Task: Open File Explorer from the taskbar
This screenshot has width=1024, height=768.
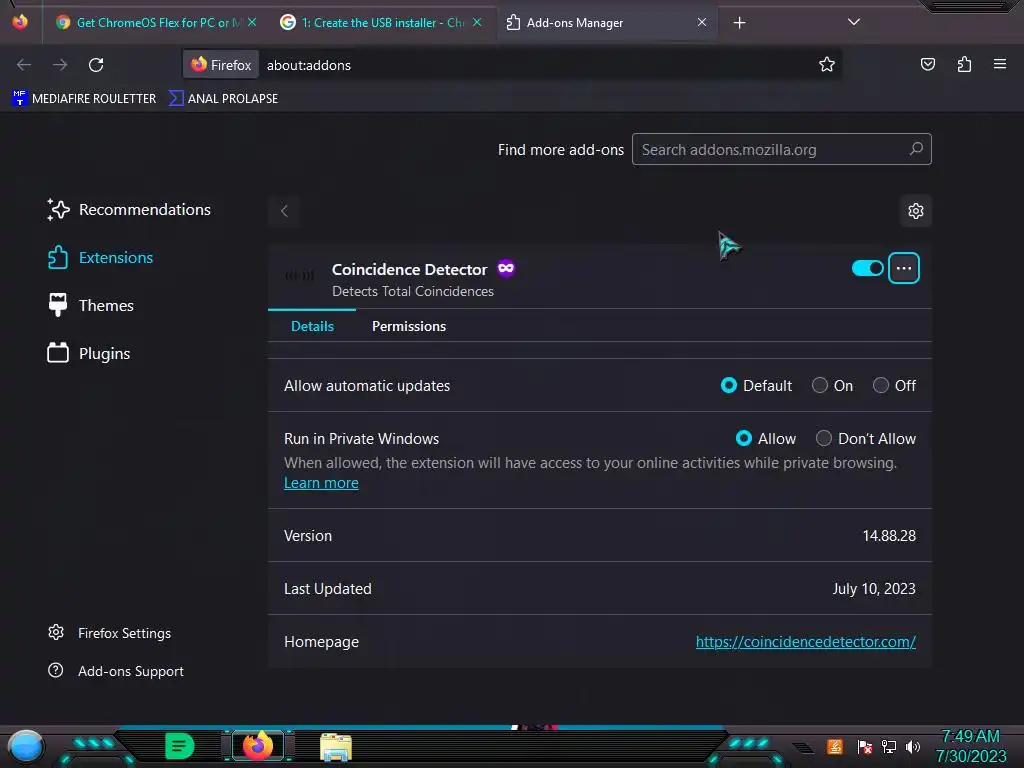Action: (x=336, y=747)
